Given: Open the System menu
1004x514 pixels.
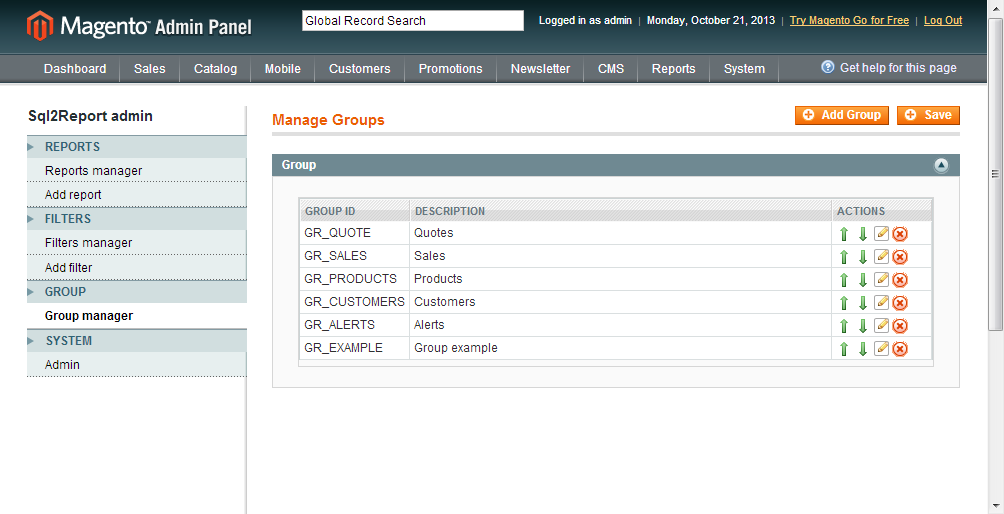Looking at the screenshot, I should [744, 68].
